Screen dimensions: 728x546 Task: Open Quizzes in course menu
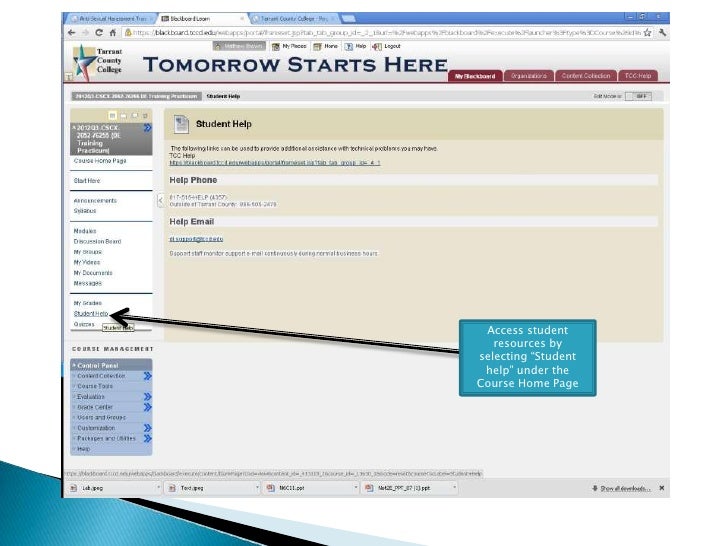pyautogui.click(x=84, y=325)
